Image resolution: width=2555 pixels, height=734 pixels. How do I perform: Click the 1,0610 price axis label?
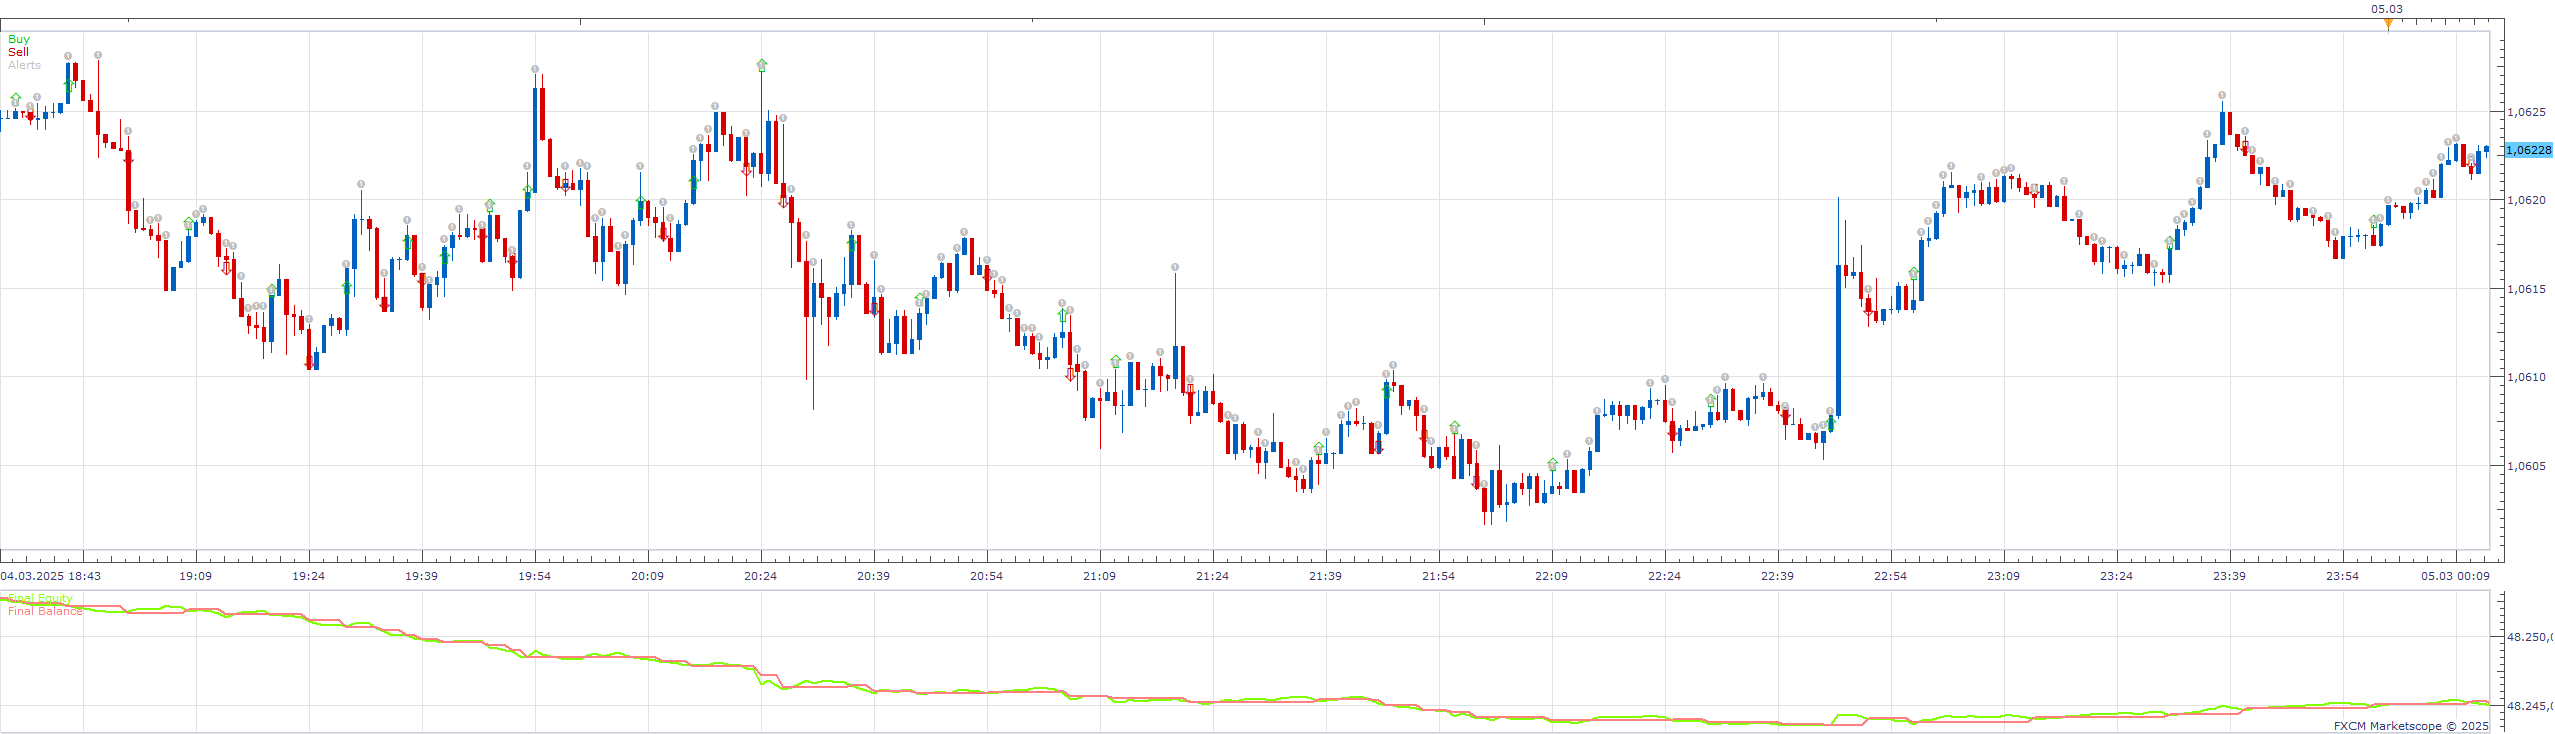2526,377
